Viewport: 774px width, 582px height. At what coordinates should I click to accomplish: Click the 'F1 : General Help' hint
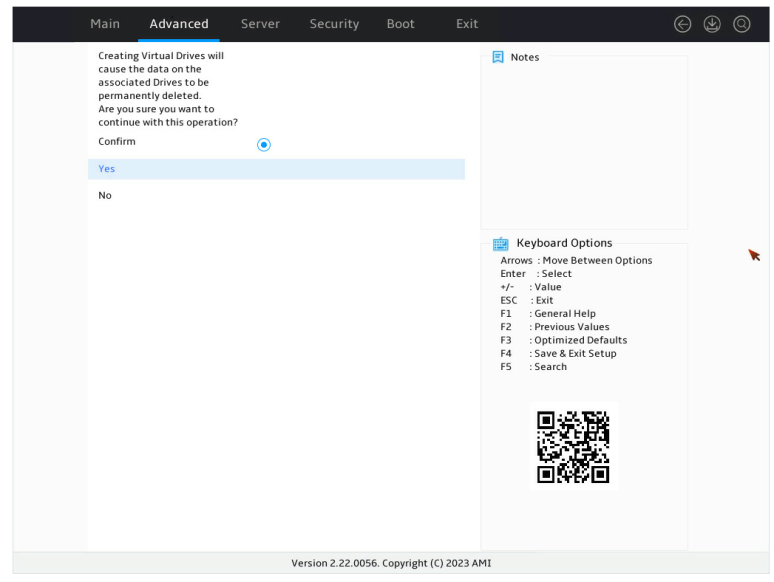pyautogui.click(x=548, y=313)
